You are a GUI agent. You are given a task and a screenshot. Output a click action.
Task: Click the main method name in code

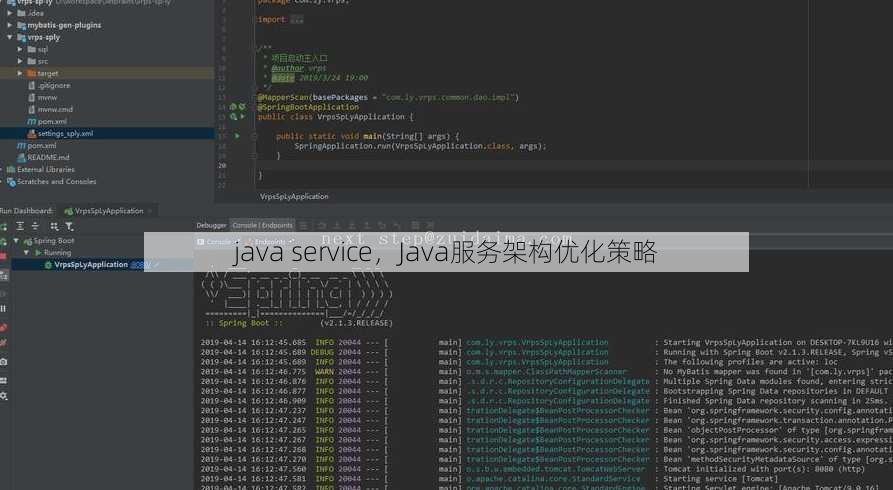coord(372,136)
